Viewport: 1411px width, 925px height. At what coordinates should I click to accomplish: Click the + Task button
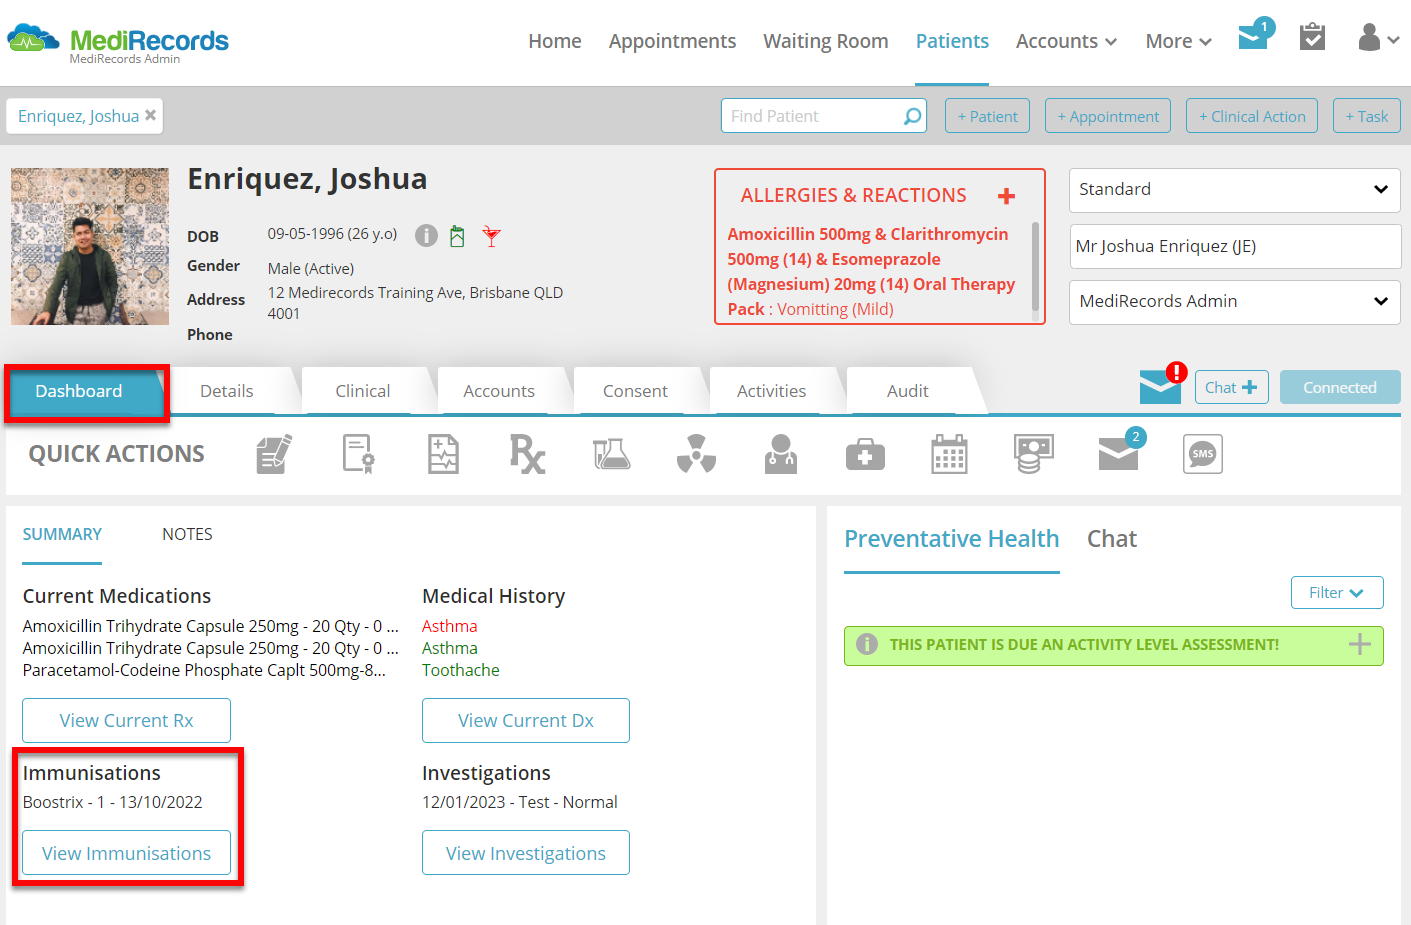click(1366, 116)
